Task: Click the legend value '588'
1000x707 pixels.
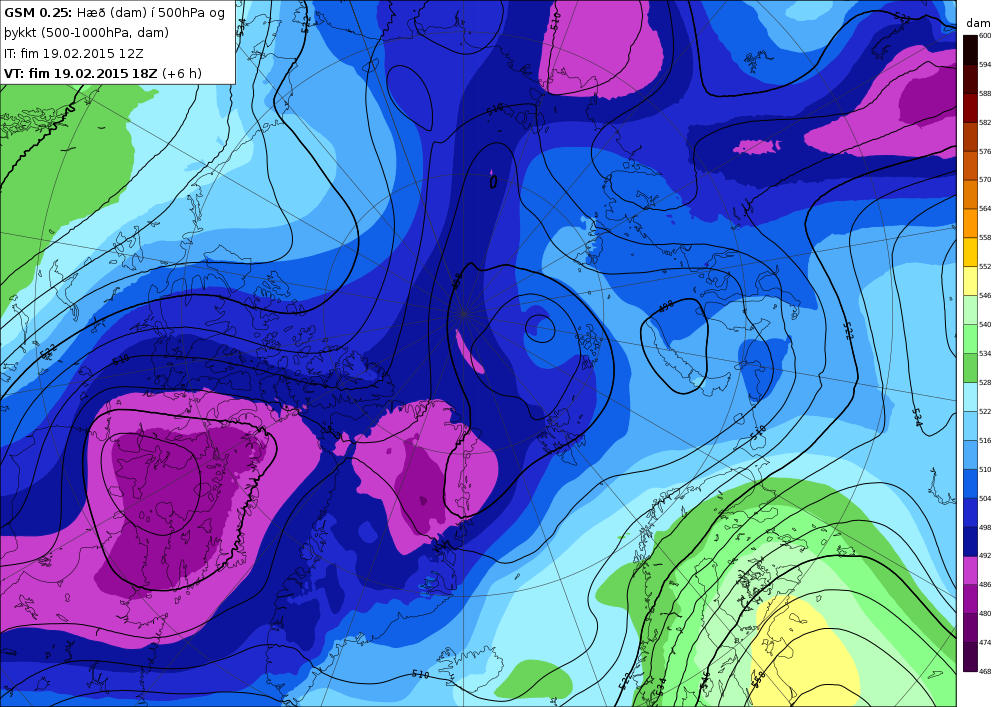Action: [985, 94]
